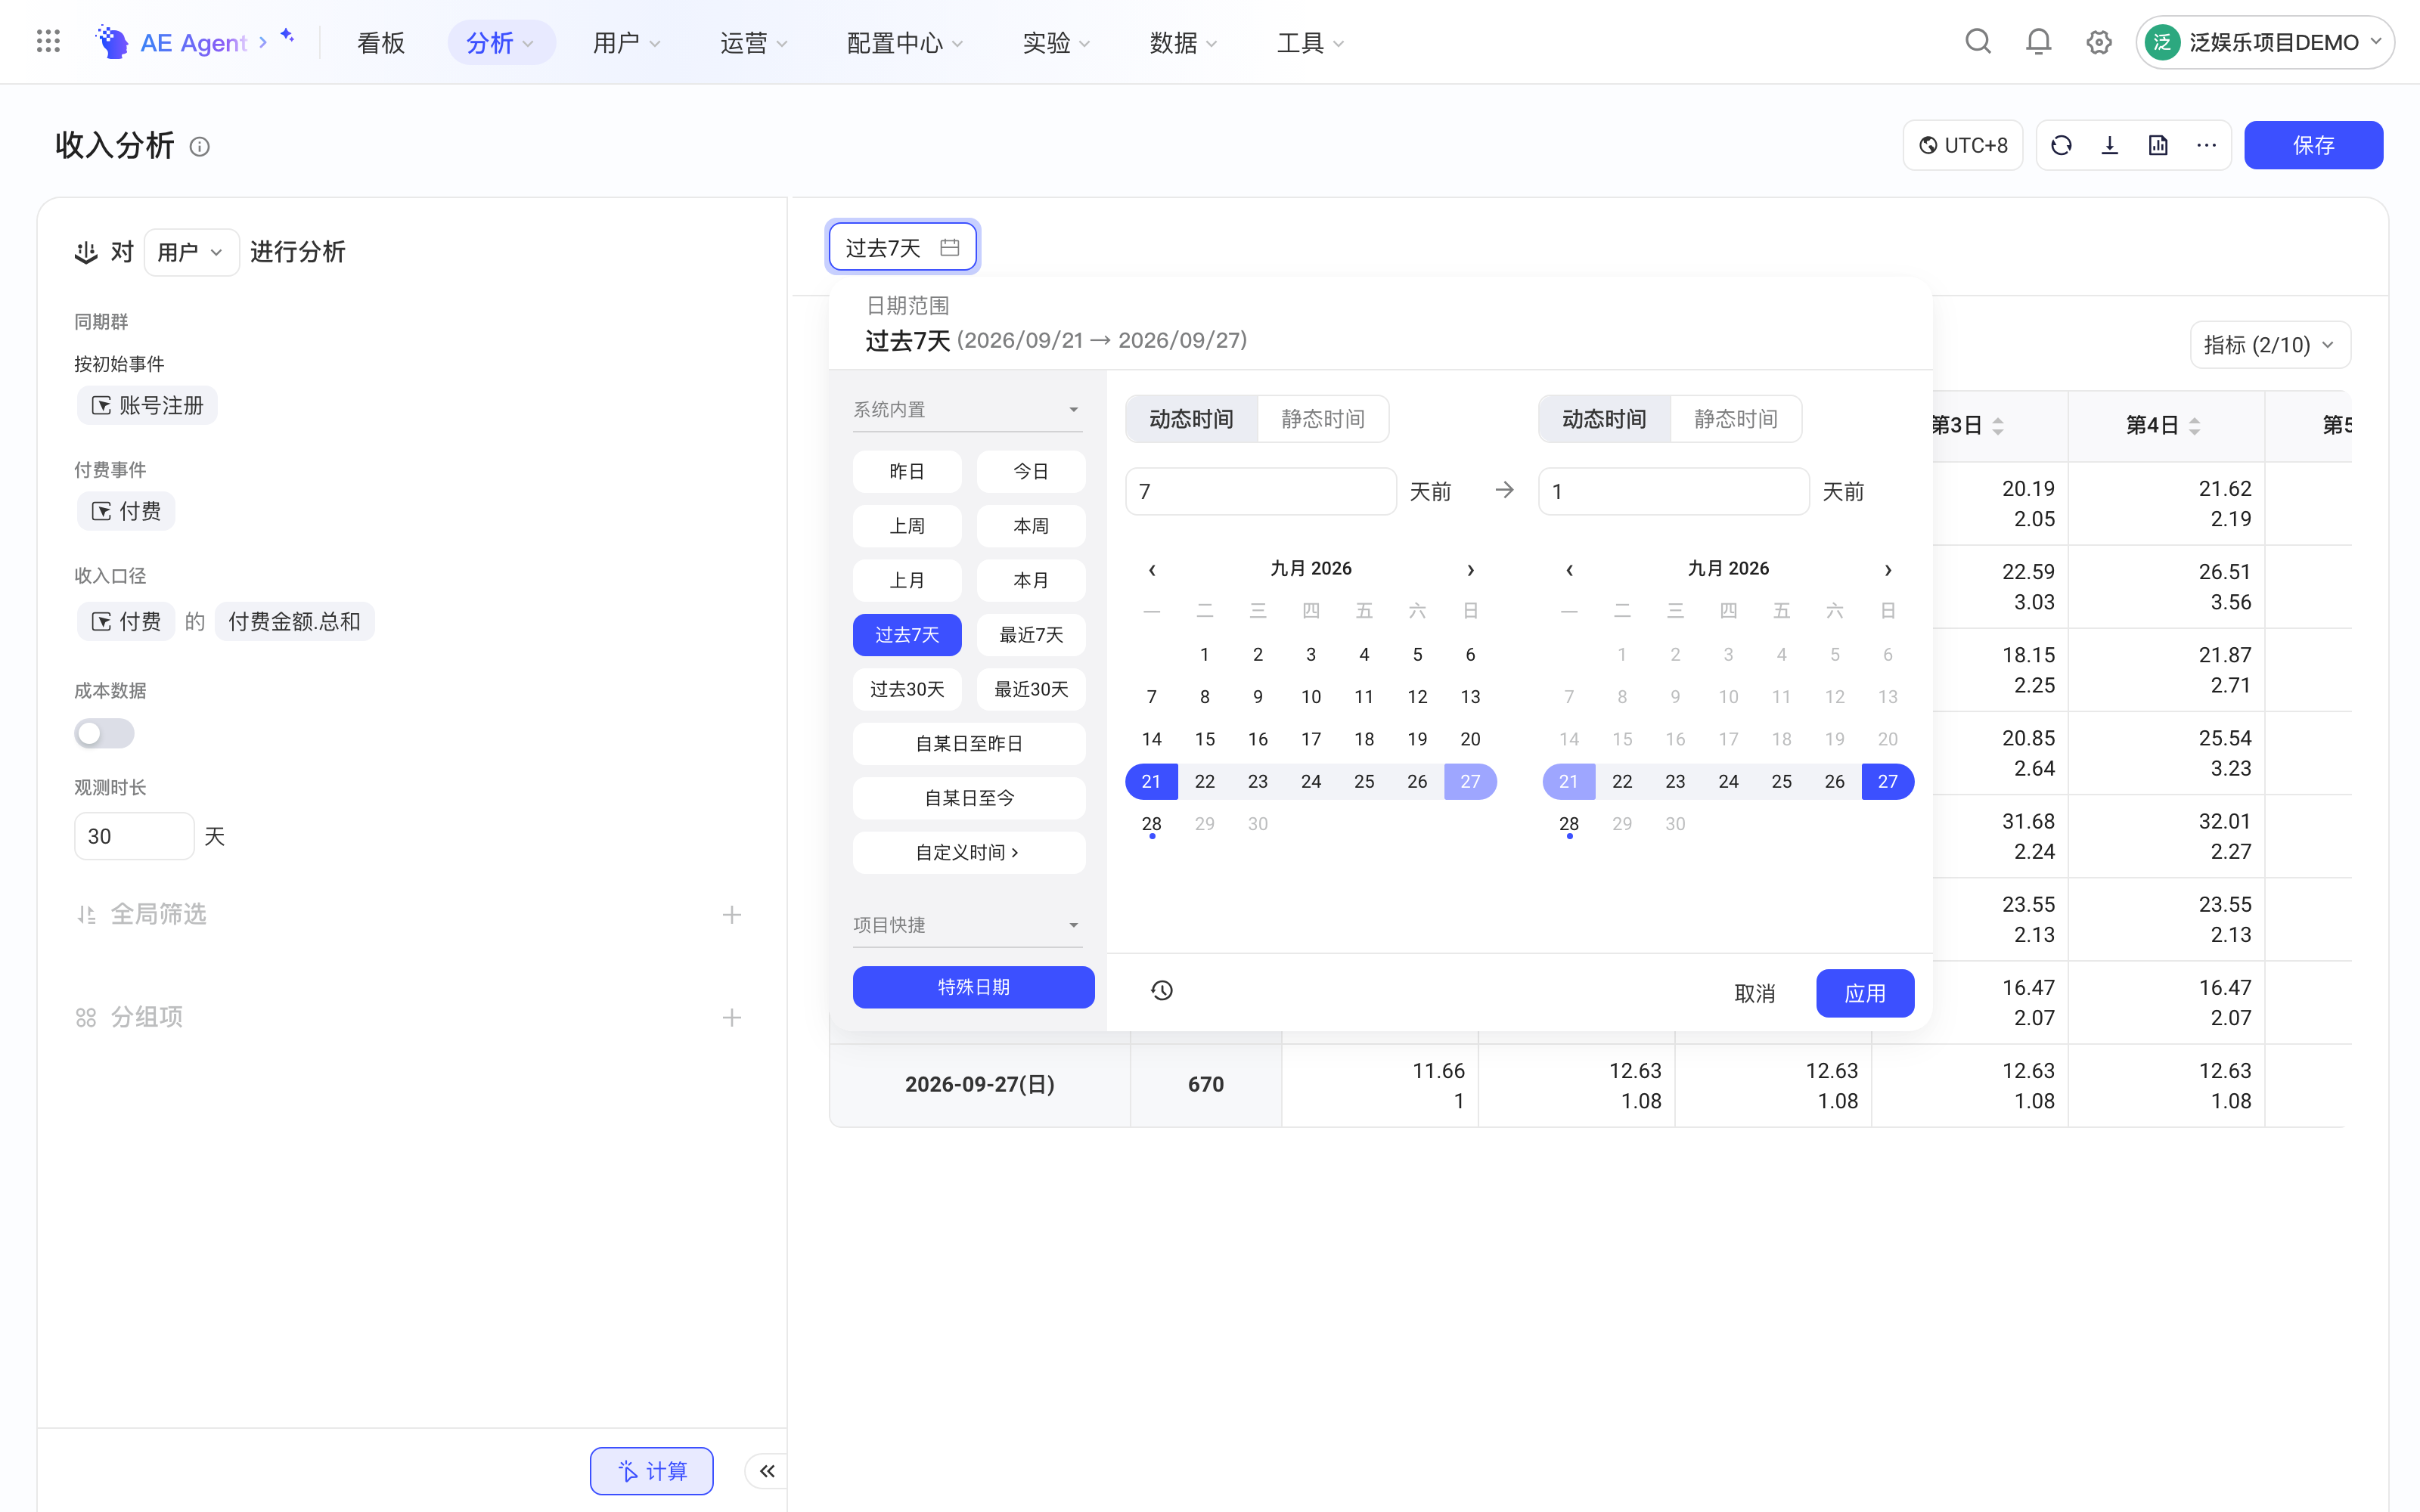Go to next month in left calendar
The height and width of the screenshot is (1512, 2420).
(1470, 569)
